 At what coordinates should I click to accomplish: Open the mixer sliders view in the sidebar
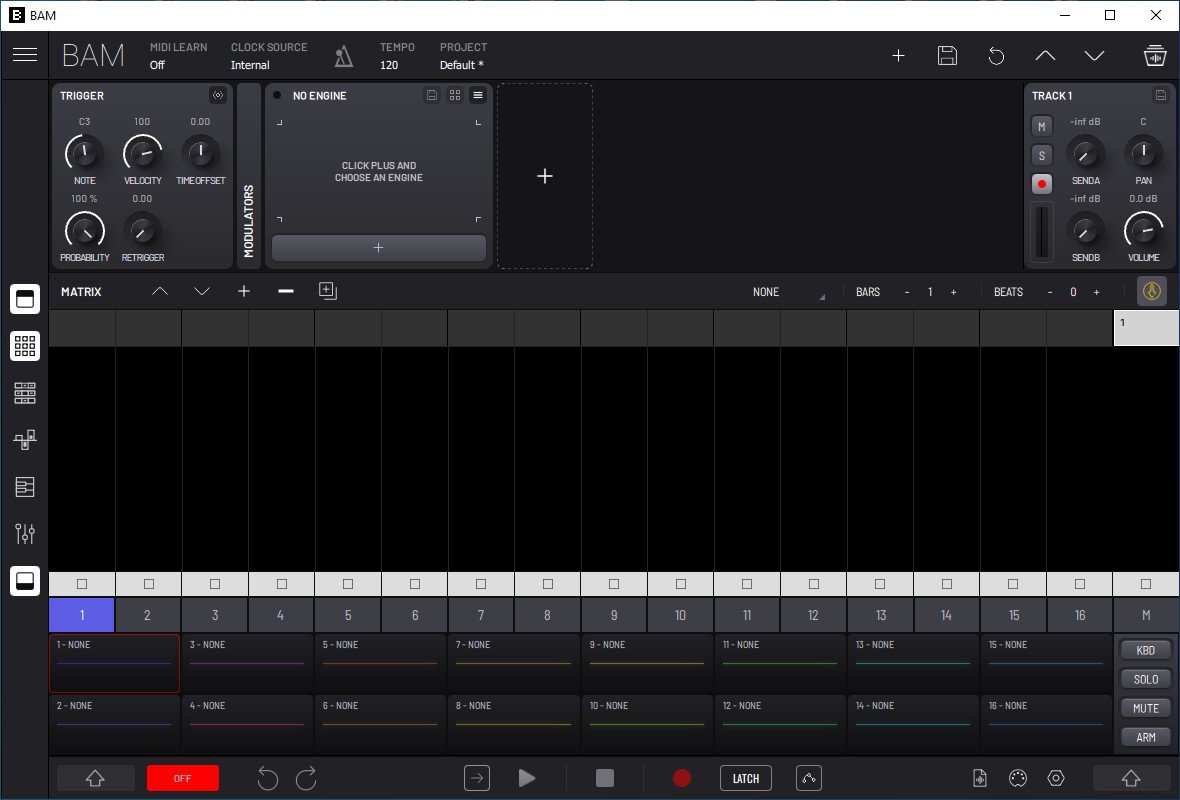pos(25,534)
